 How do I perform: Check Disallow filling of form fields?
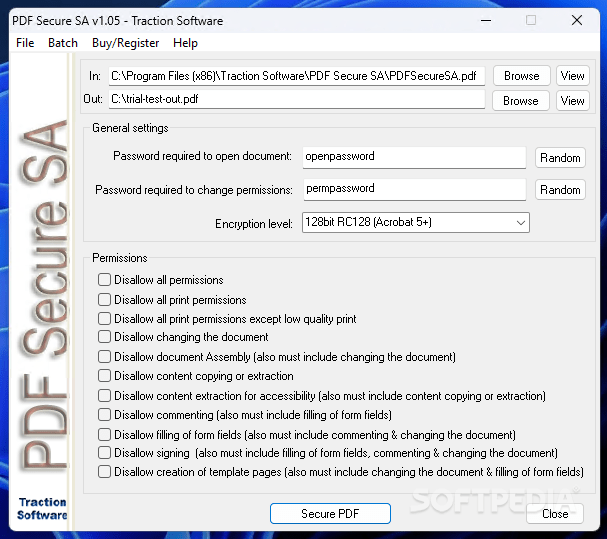point(104,434)
